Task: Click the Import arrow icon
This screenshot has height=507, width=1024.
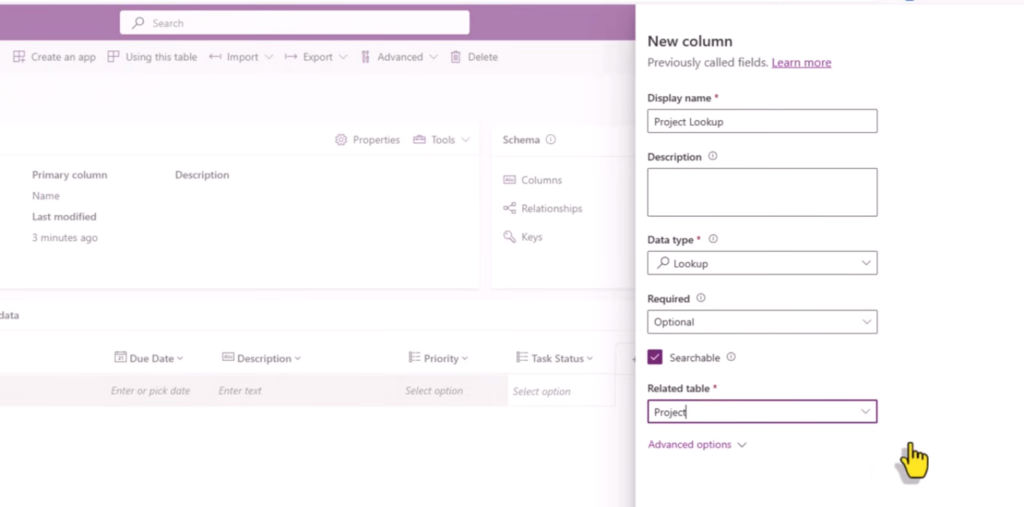Action: click(215, 57)
